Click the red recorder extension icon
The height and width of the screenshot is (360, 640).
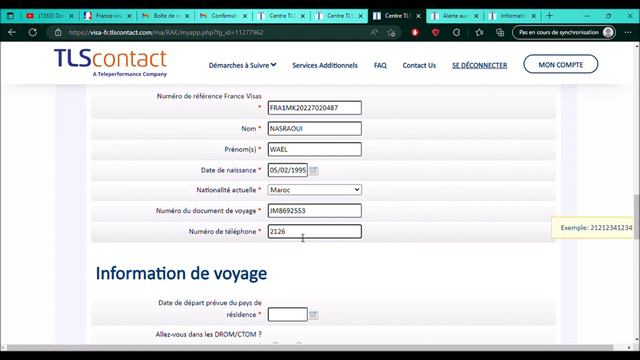click(415, 32)
